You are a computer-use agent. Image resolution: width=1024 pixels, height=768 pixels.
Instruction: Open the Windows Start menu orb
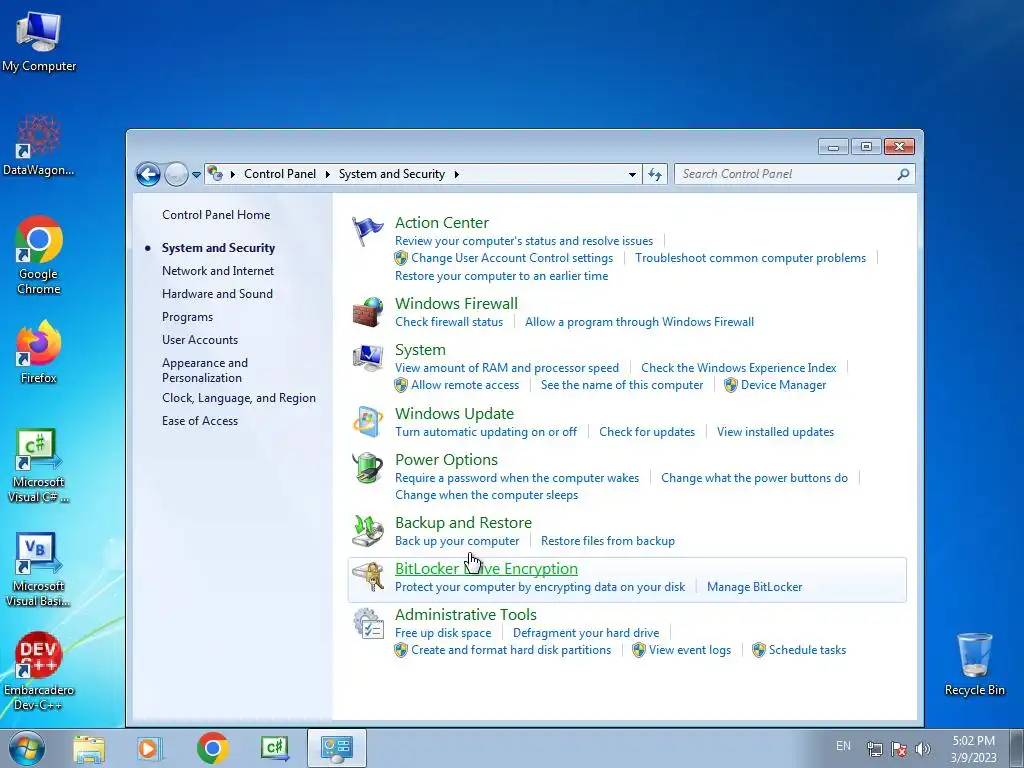[x=27, y=748]
